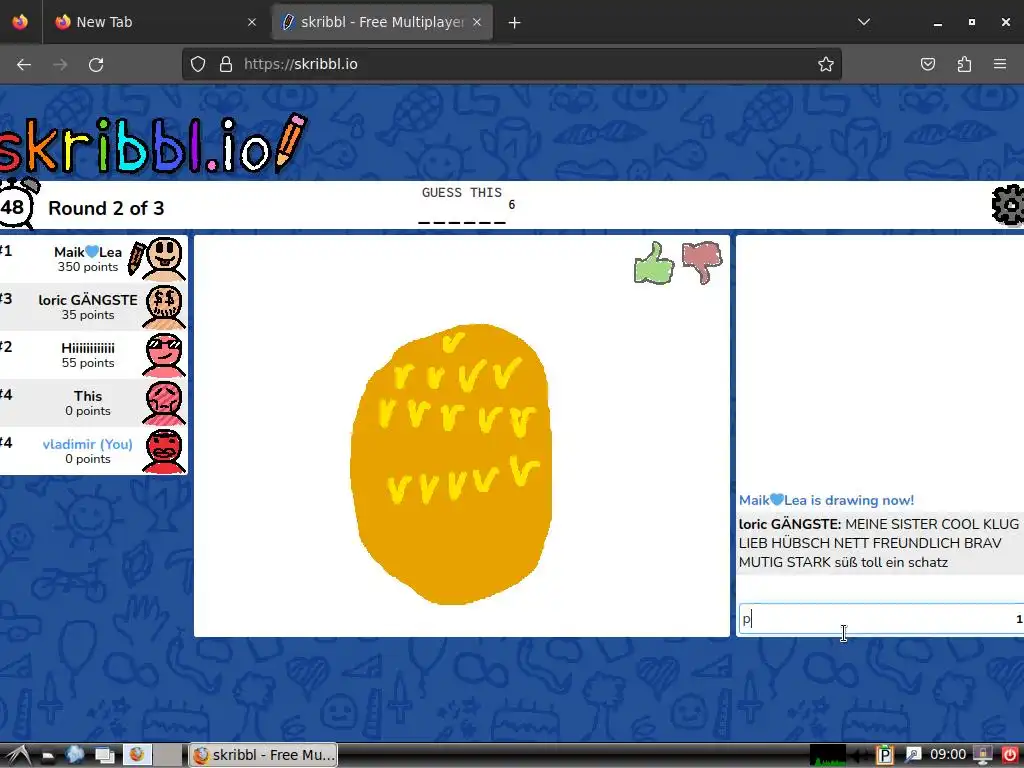Viewport: 1024px width, 768px height.
Task: Open the Firefox application hamburger menu
Action: click(1000, 64)
